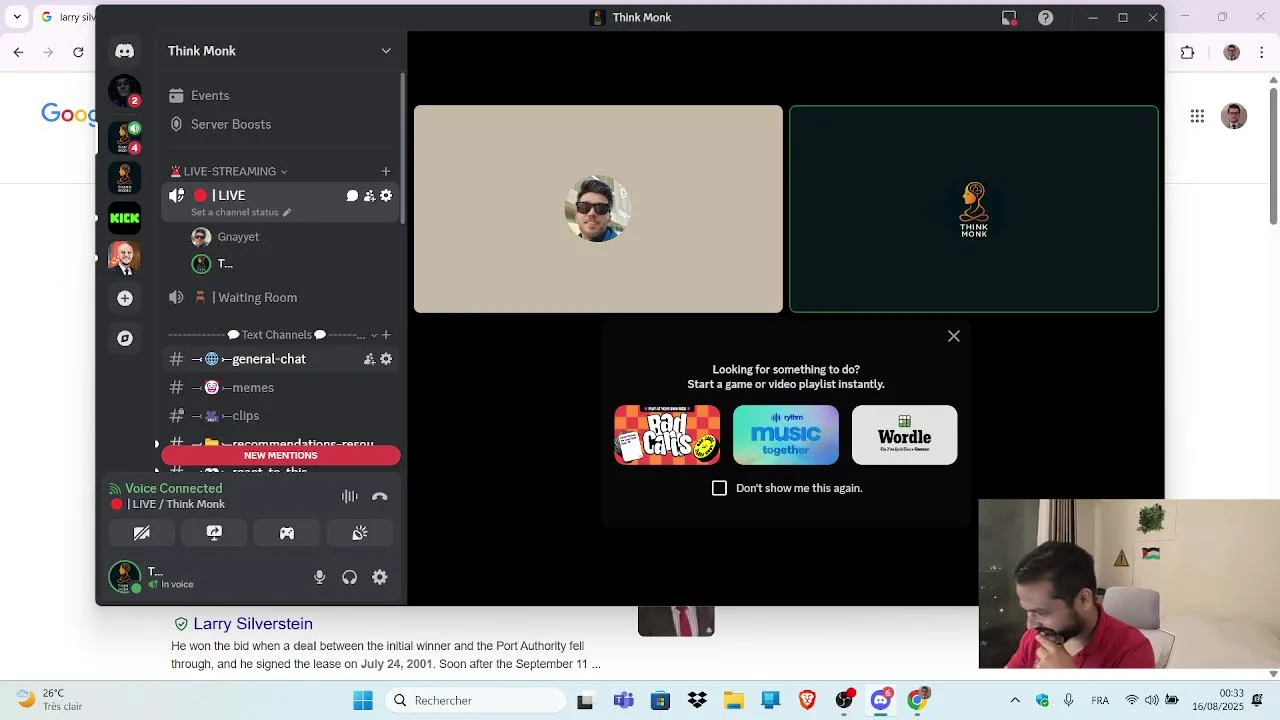The image size is (1280, 720).
Task: Click Rechercher taskbar search box
Action: click(476, 700)
